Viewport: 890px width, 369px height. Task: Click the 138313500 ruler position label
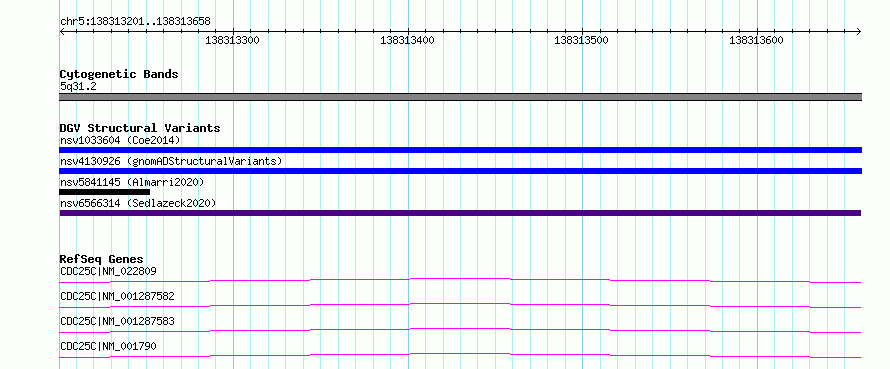[x=582, y=40]
